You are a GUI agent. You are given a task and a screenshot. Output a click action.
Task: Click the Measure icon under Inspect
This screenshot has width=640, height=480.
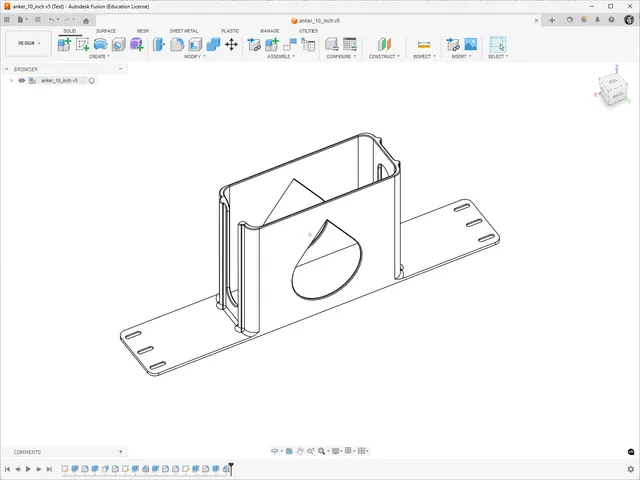pyautogui.click(x=424, y=44)
